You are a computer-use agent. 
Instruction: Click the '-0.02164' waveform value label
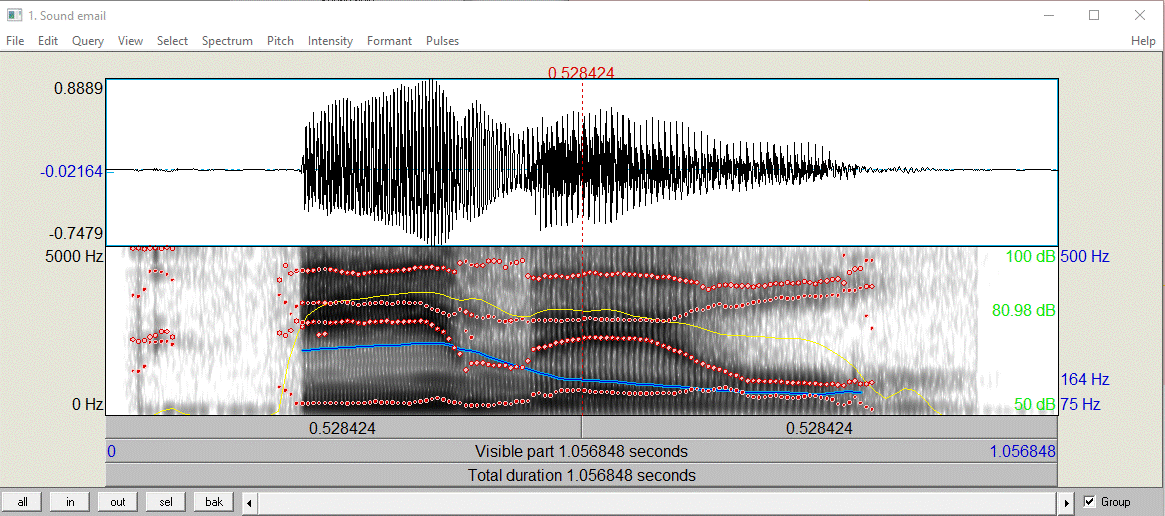[x=71, y=172]
